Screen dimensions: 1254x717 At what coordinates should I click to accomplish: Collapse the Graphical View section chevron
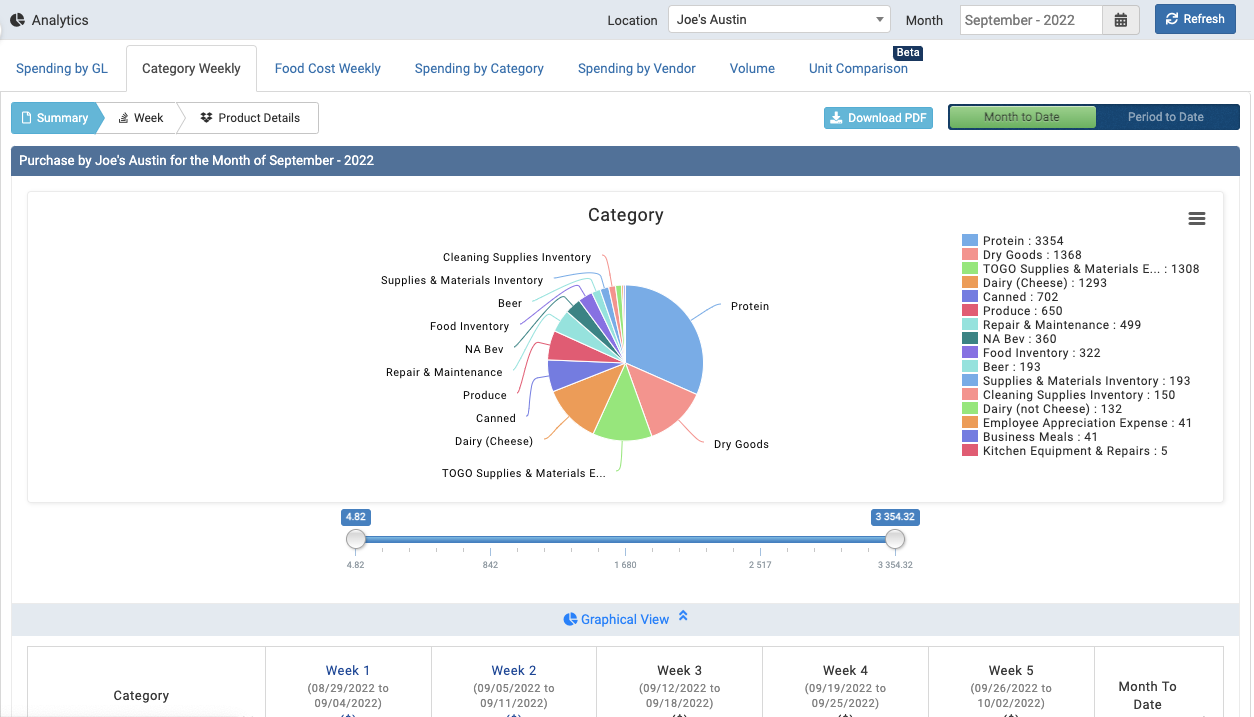[684, 617]
